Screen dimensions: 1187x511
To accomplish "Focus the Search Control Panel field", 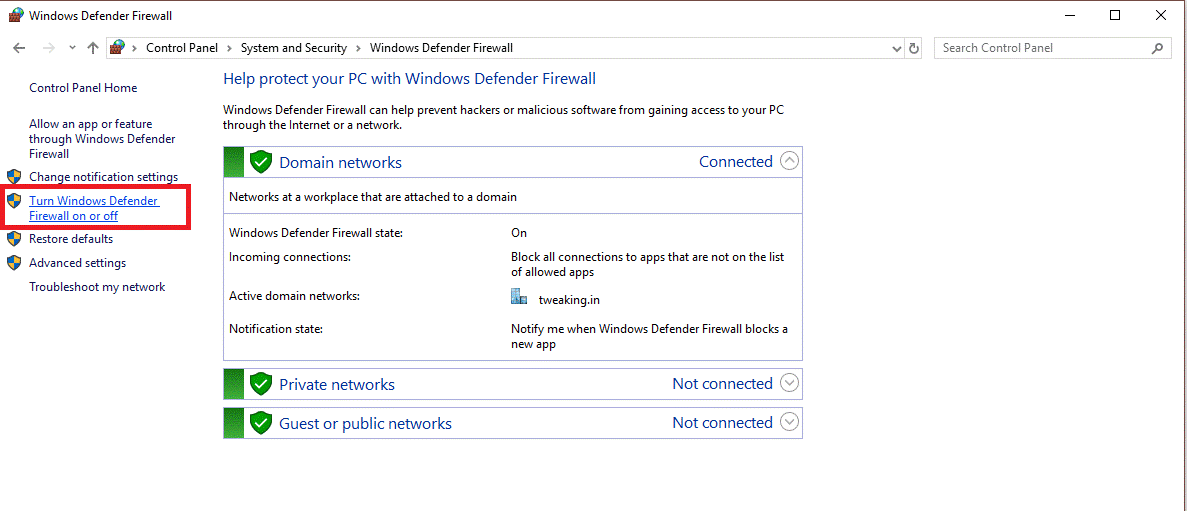I will (1052, 48).
